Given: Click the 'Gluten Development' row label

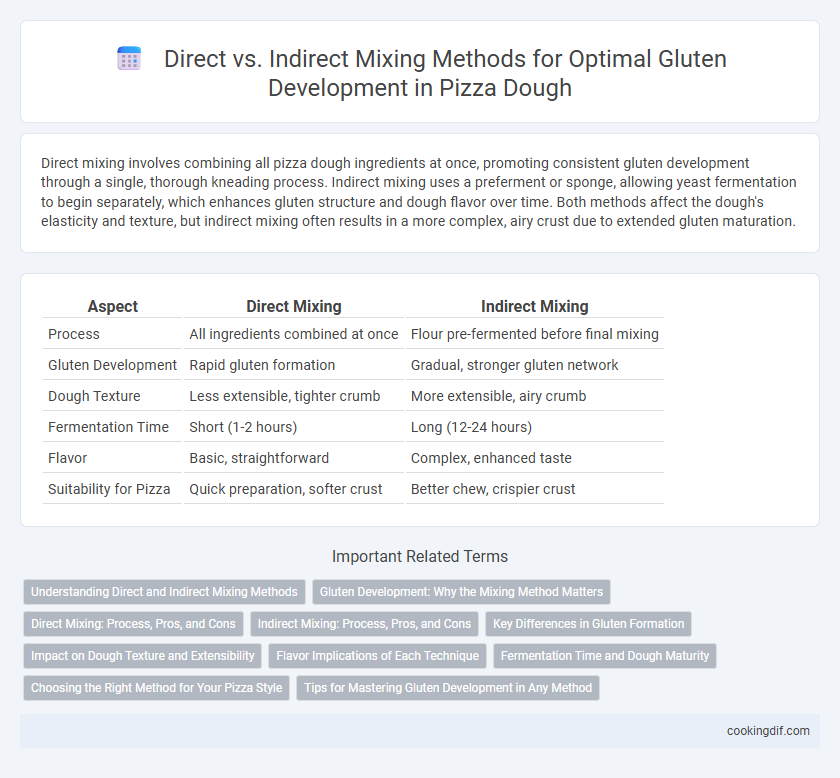Looking at the screenshot, I should click(x=112, y=365).
